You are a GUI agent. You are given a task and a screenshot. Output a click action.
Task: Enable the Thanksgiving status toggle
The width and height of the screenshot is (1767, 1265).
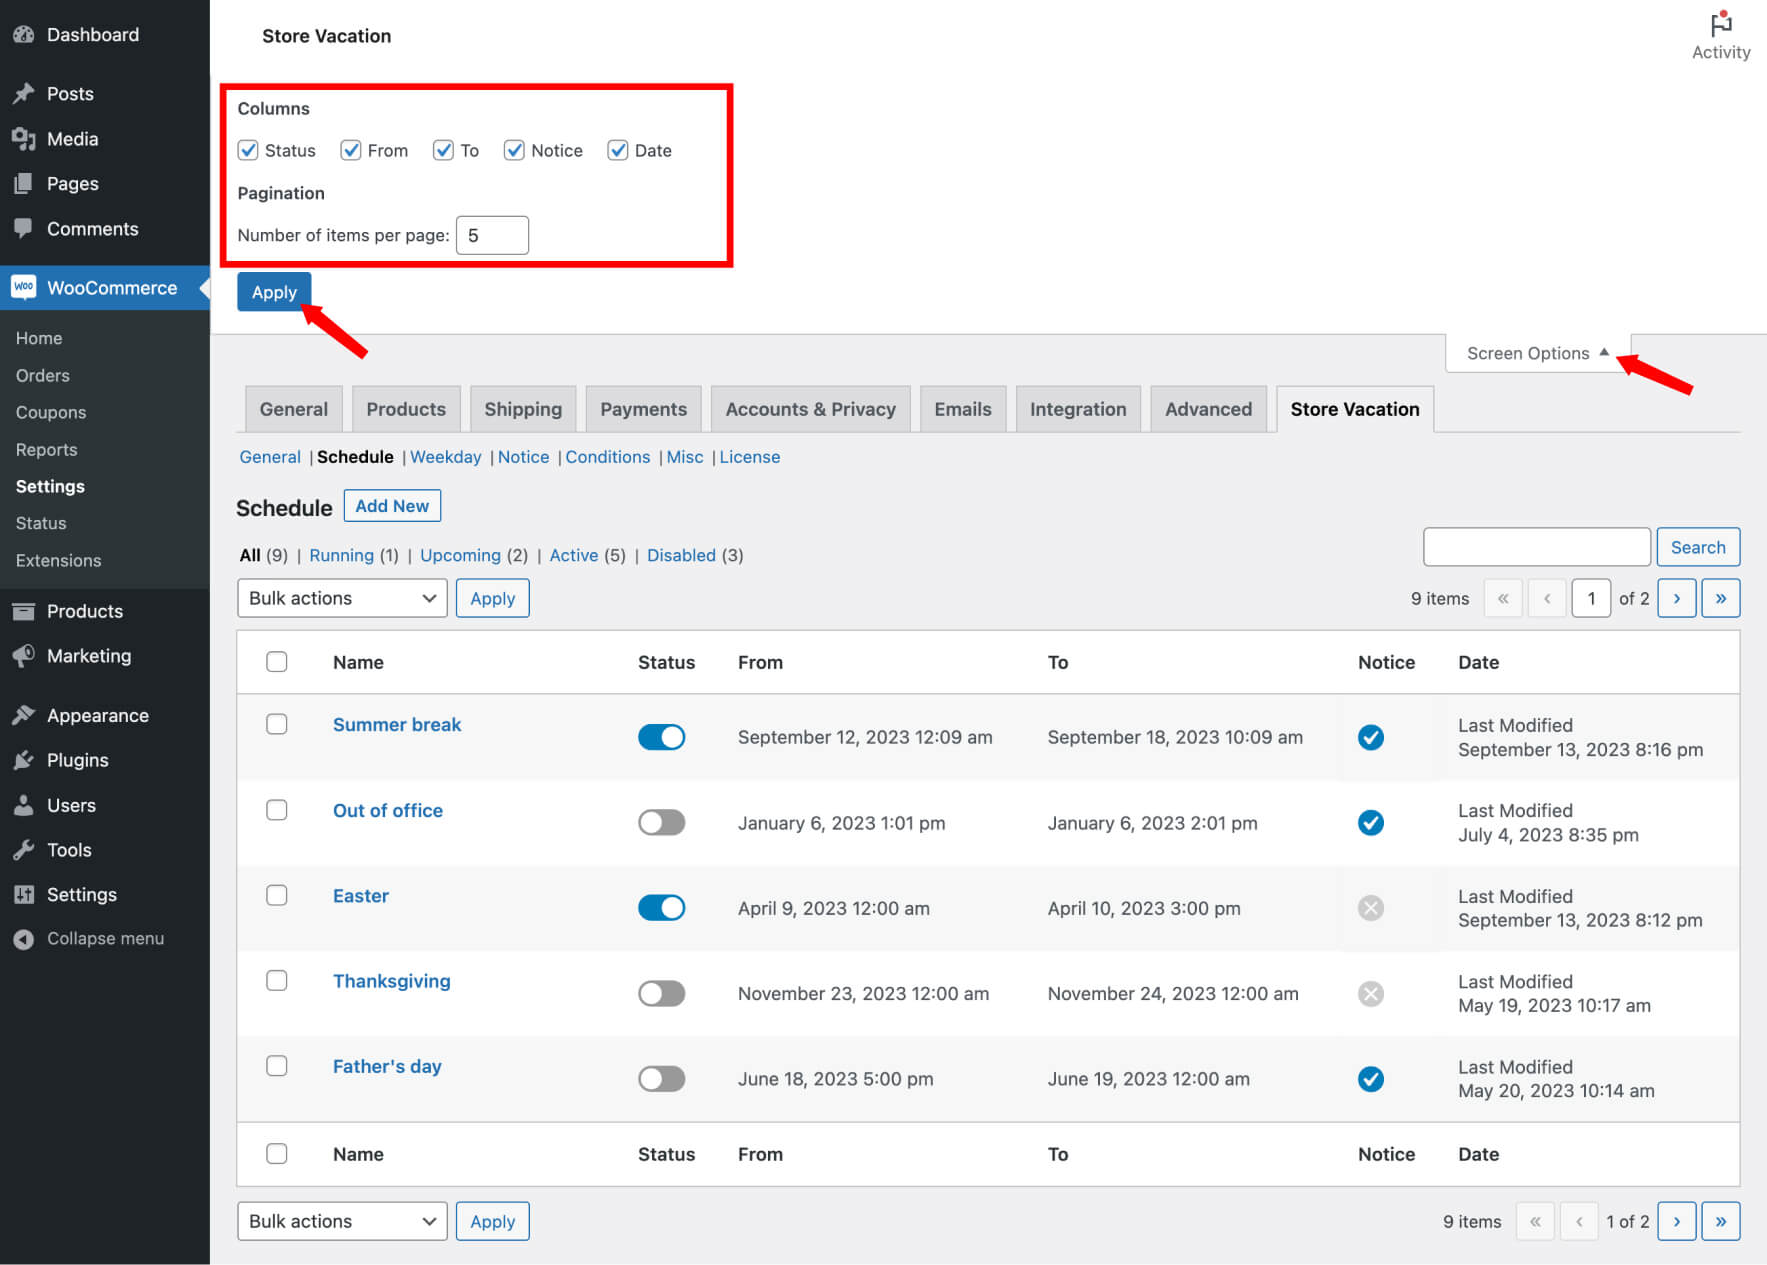661,994
